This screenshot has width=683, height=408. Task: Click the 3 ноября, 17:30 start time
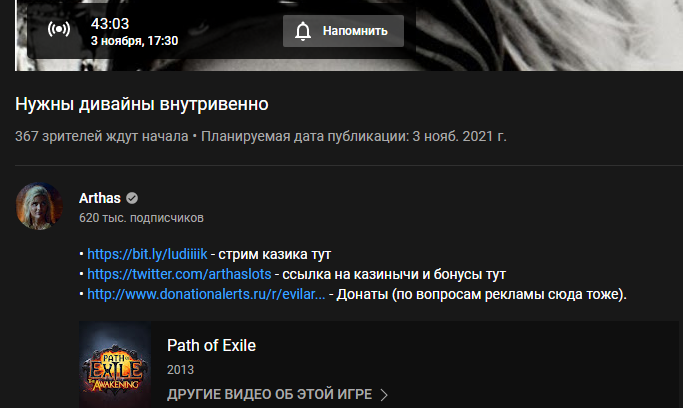[134, 41]
